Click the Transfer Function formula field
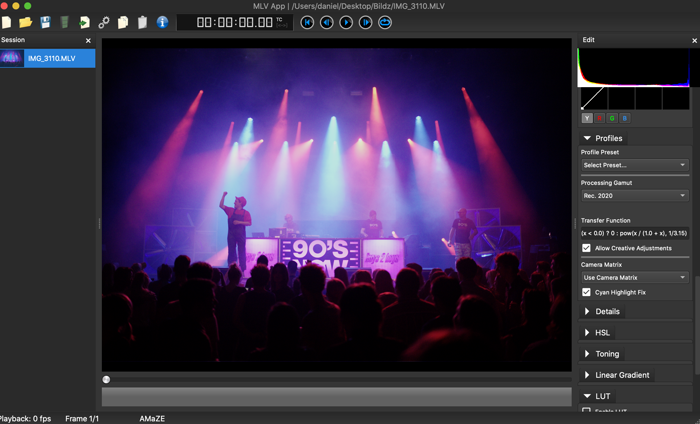Image resolution: width=700 pixels, height=424 pixels. point(634,233)
